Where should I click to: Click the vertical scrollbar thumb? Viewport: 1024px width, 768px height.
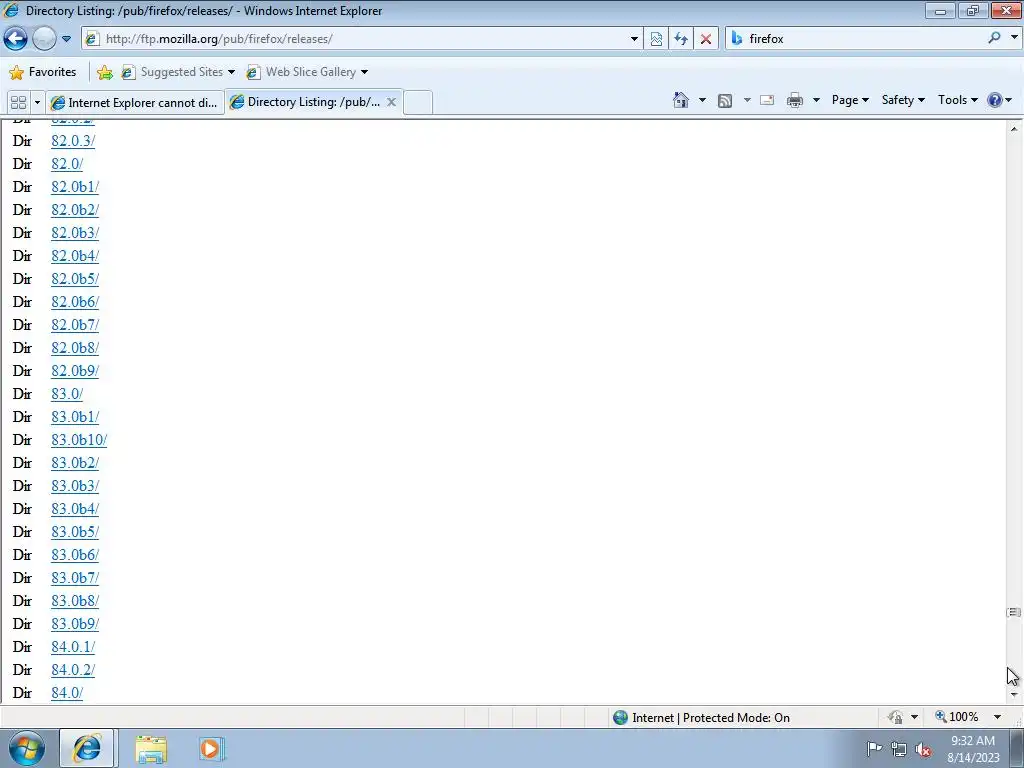pyautogui.click(x=1014, y=613)
